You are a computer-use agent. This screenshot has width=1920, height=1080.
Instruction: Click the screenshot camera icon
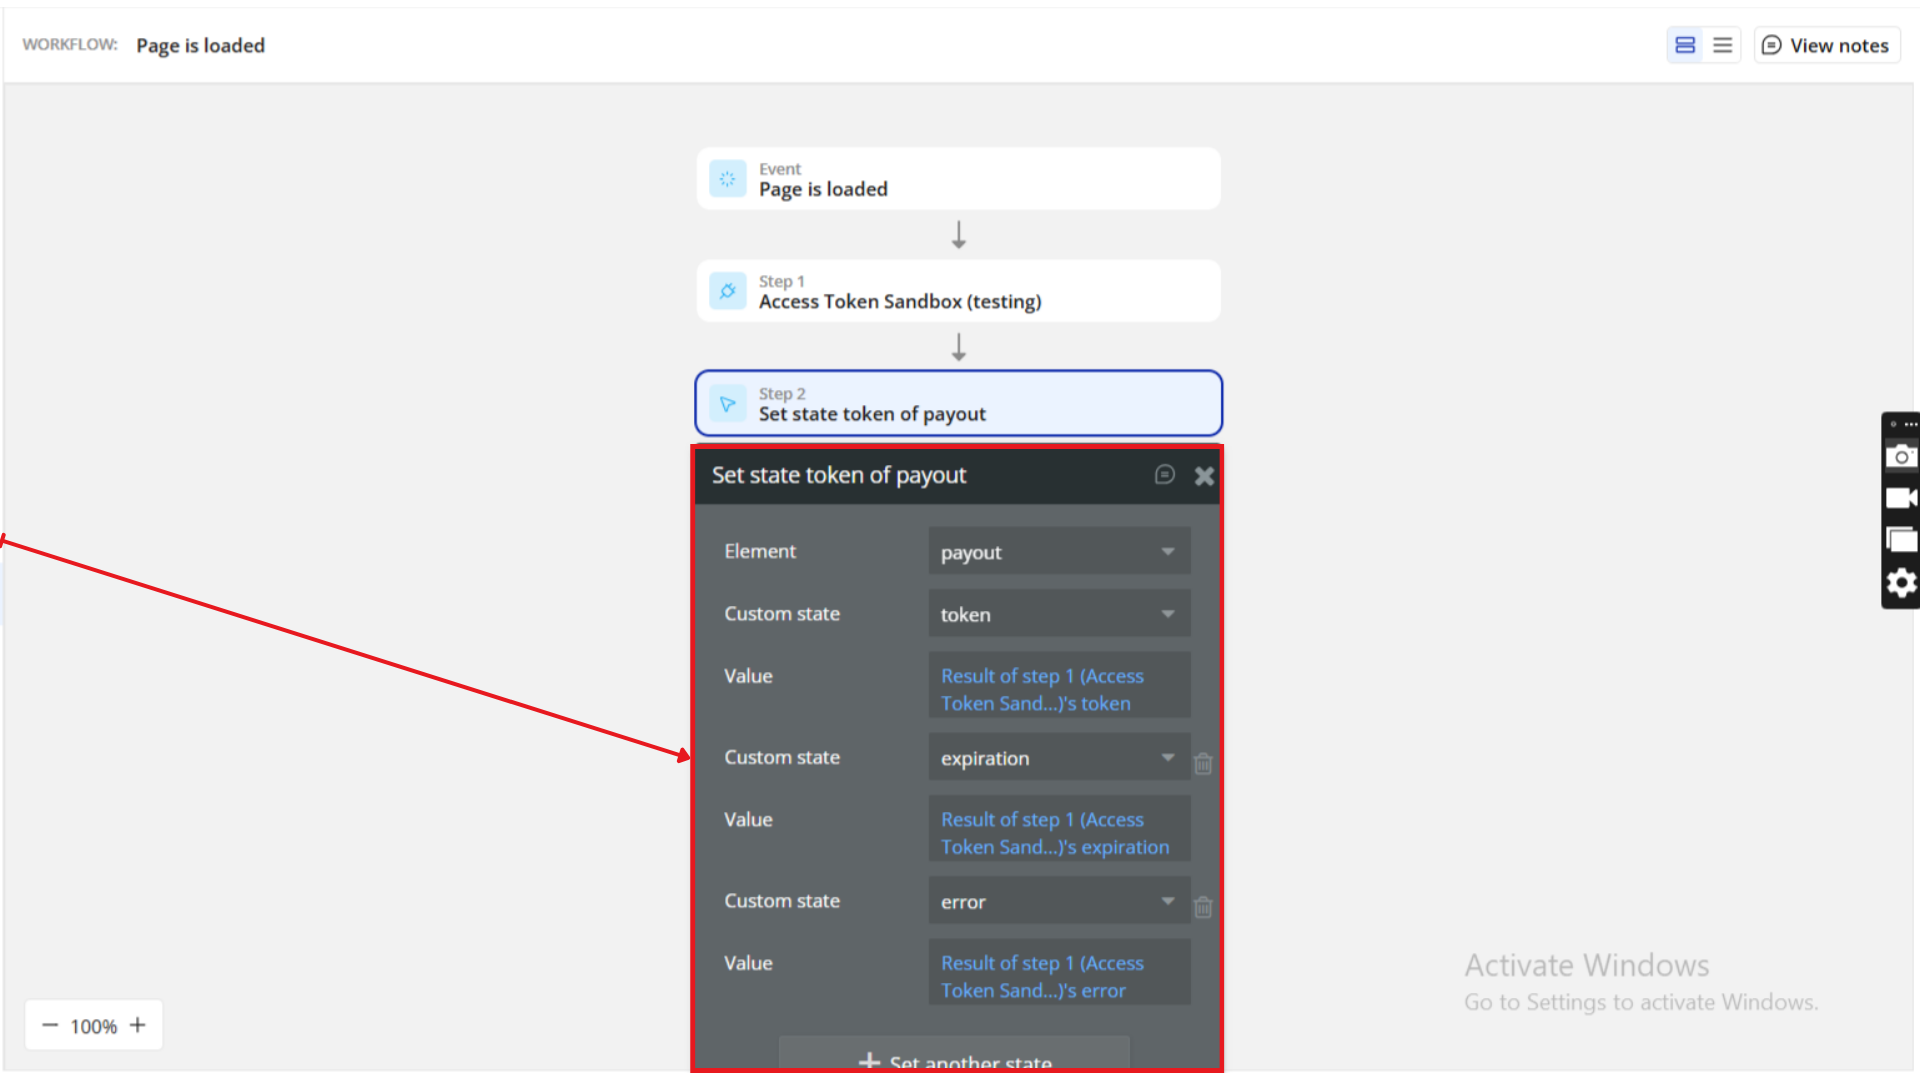point(1900,456)
